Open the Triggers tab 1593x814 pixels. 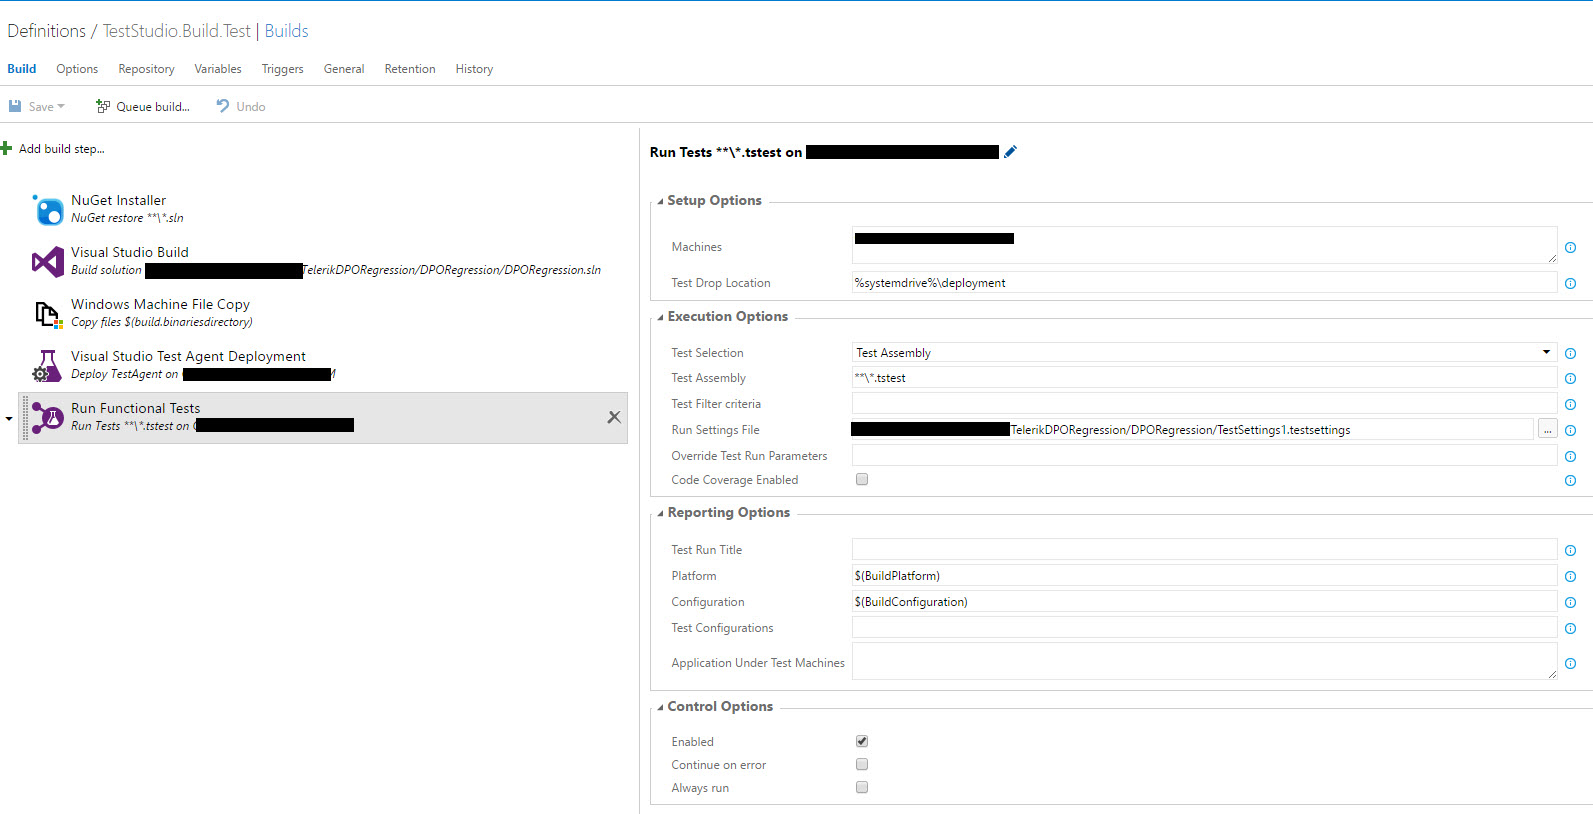coord(282,69)
